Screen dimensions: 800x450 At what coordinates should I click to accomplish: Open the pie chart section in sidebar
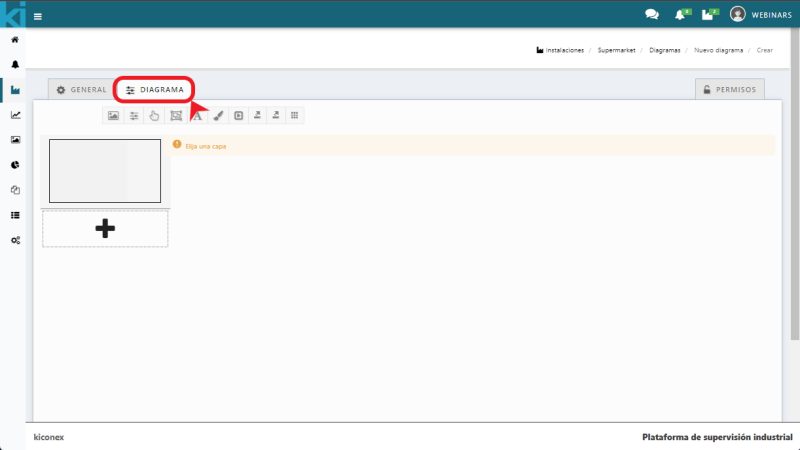coord(15,164)
